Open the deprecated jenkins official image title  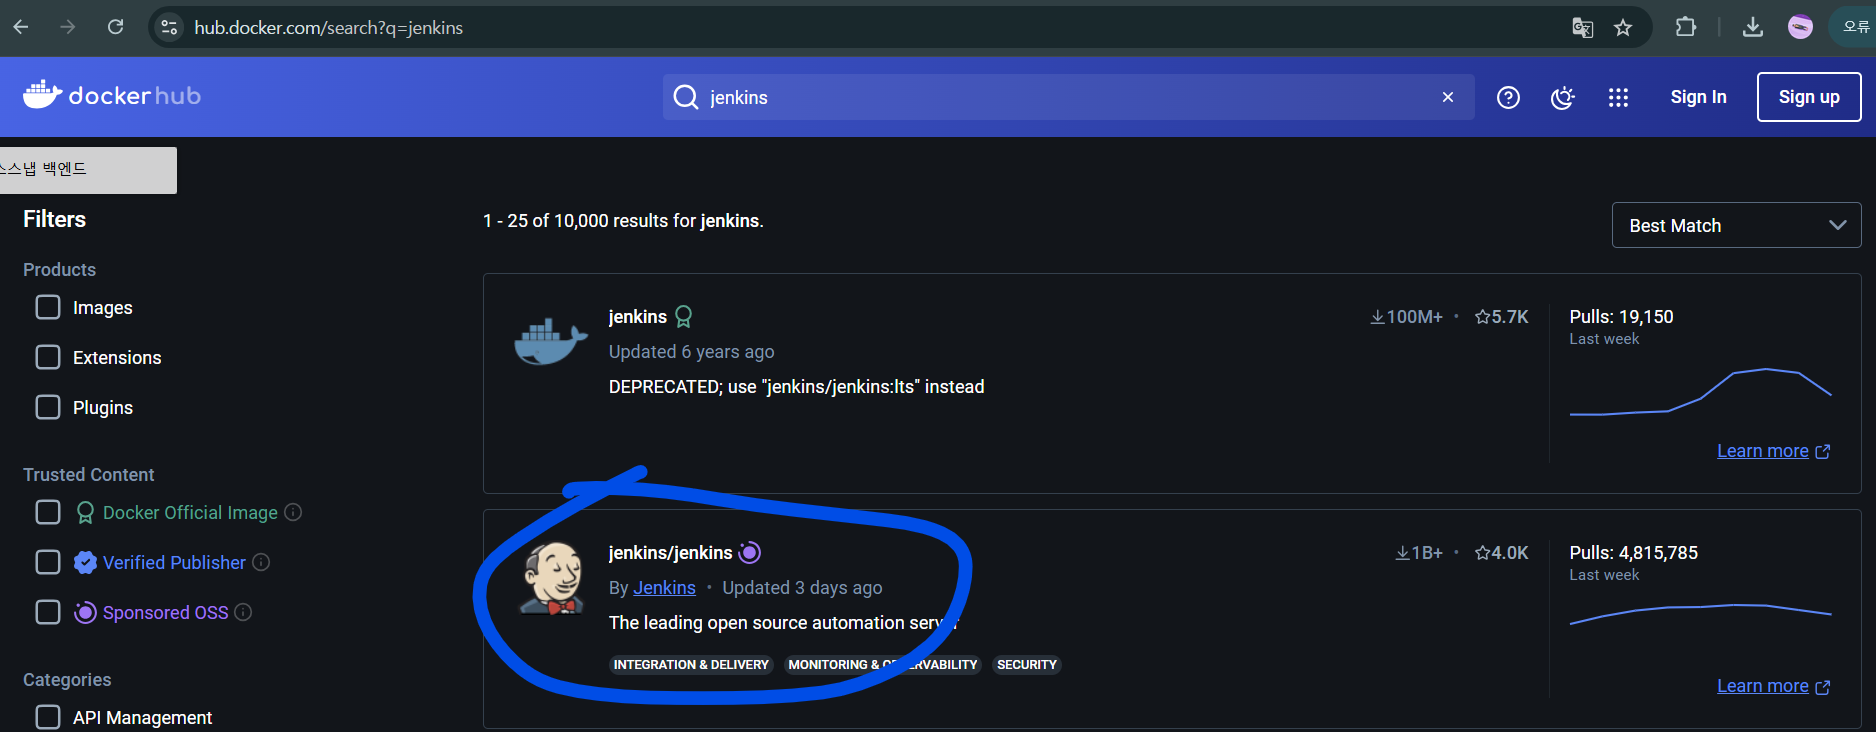[637, 317]
